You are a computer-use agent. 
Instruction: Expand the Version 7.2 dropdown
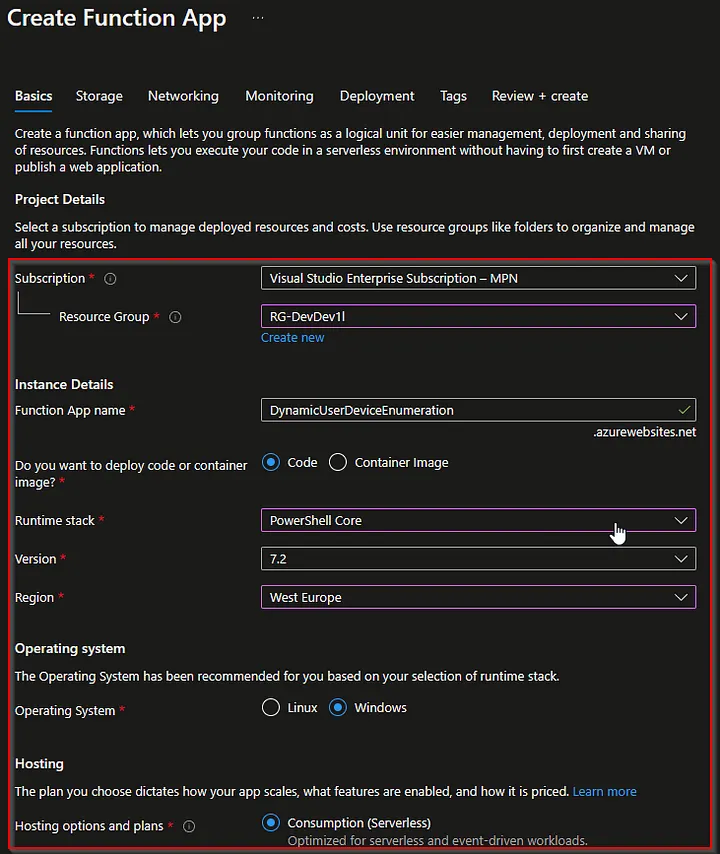point(477,558)
